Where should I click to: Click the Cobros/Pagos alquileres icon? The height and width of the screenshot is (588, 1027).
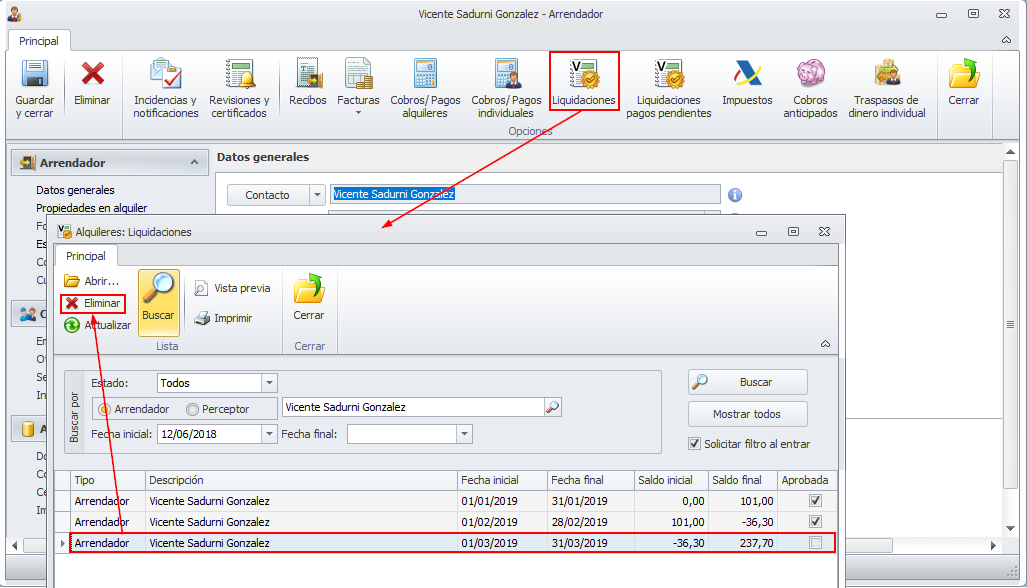(x=425, y=76)
